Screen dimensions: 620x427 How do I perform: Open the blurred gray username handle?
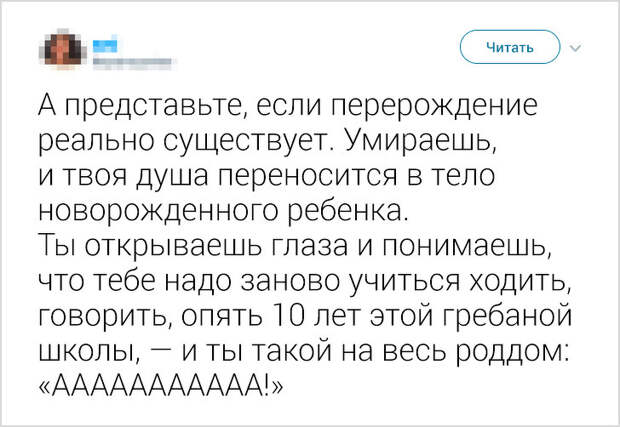[x=134, y=62]
